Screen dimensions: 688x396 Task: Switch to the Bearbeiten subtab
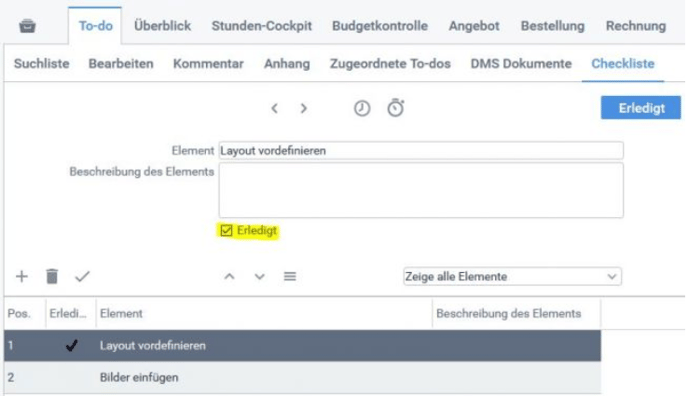(x=121, y=64)
